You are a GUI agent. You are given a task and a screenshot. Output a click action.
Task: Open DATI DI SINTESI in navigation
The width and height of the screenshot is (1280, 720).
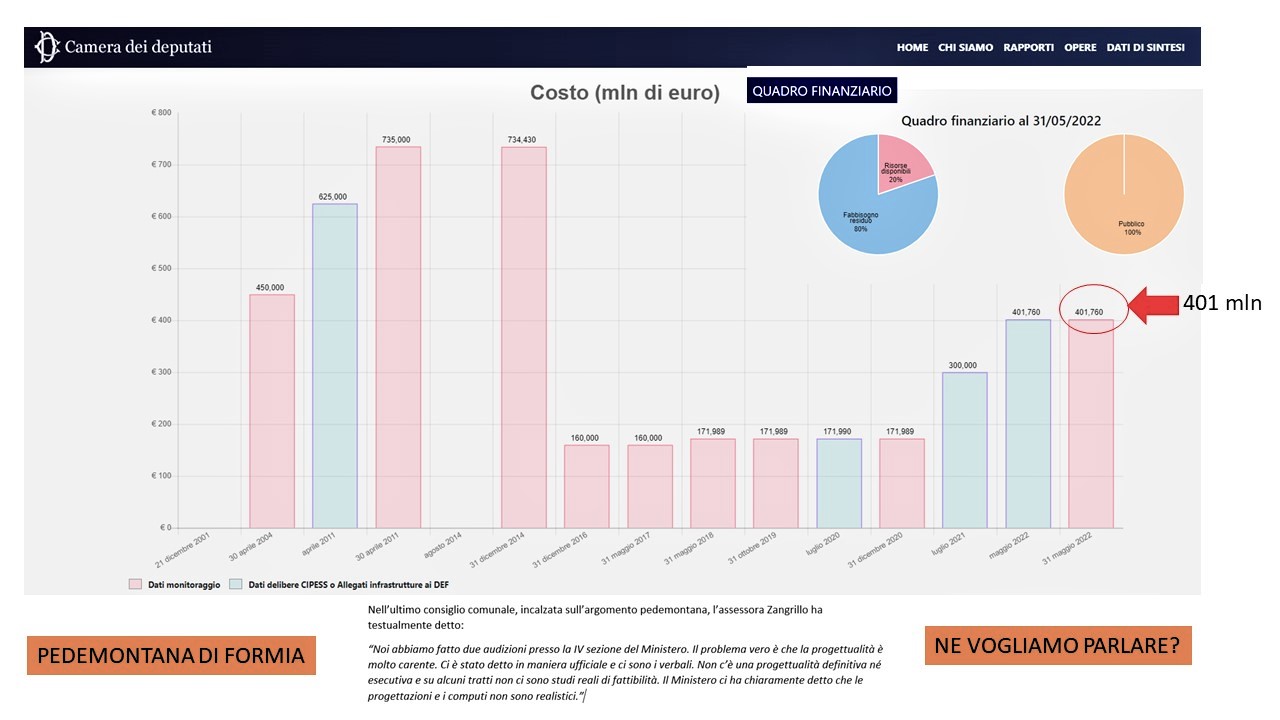[1145, 48]
